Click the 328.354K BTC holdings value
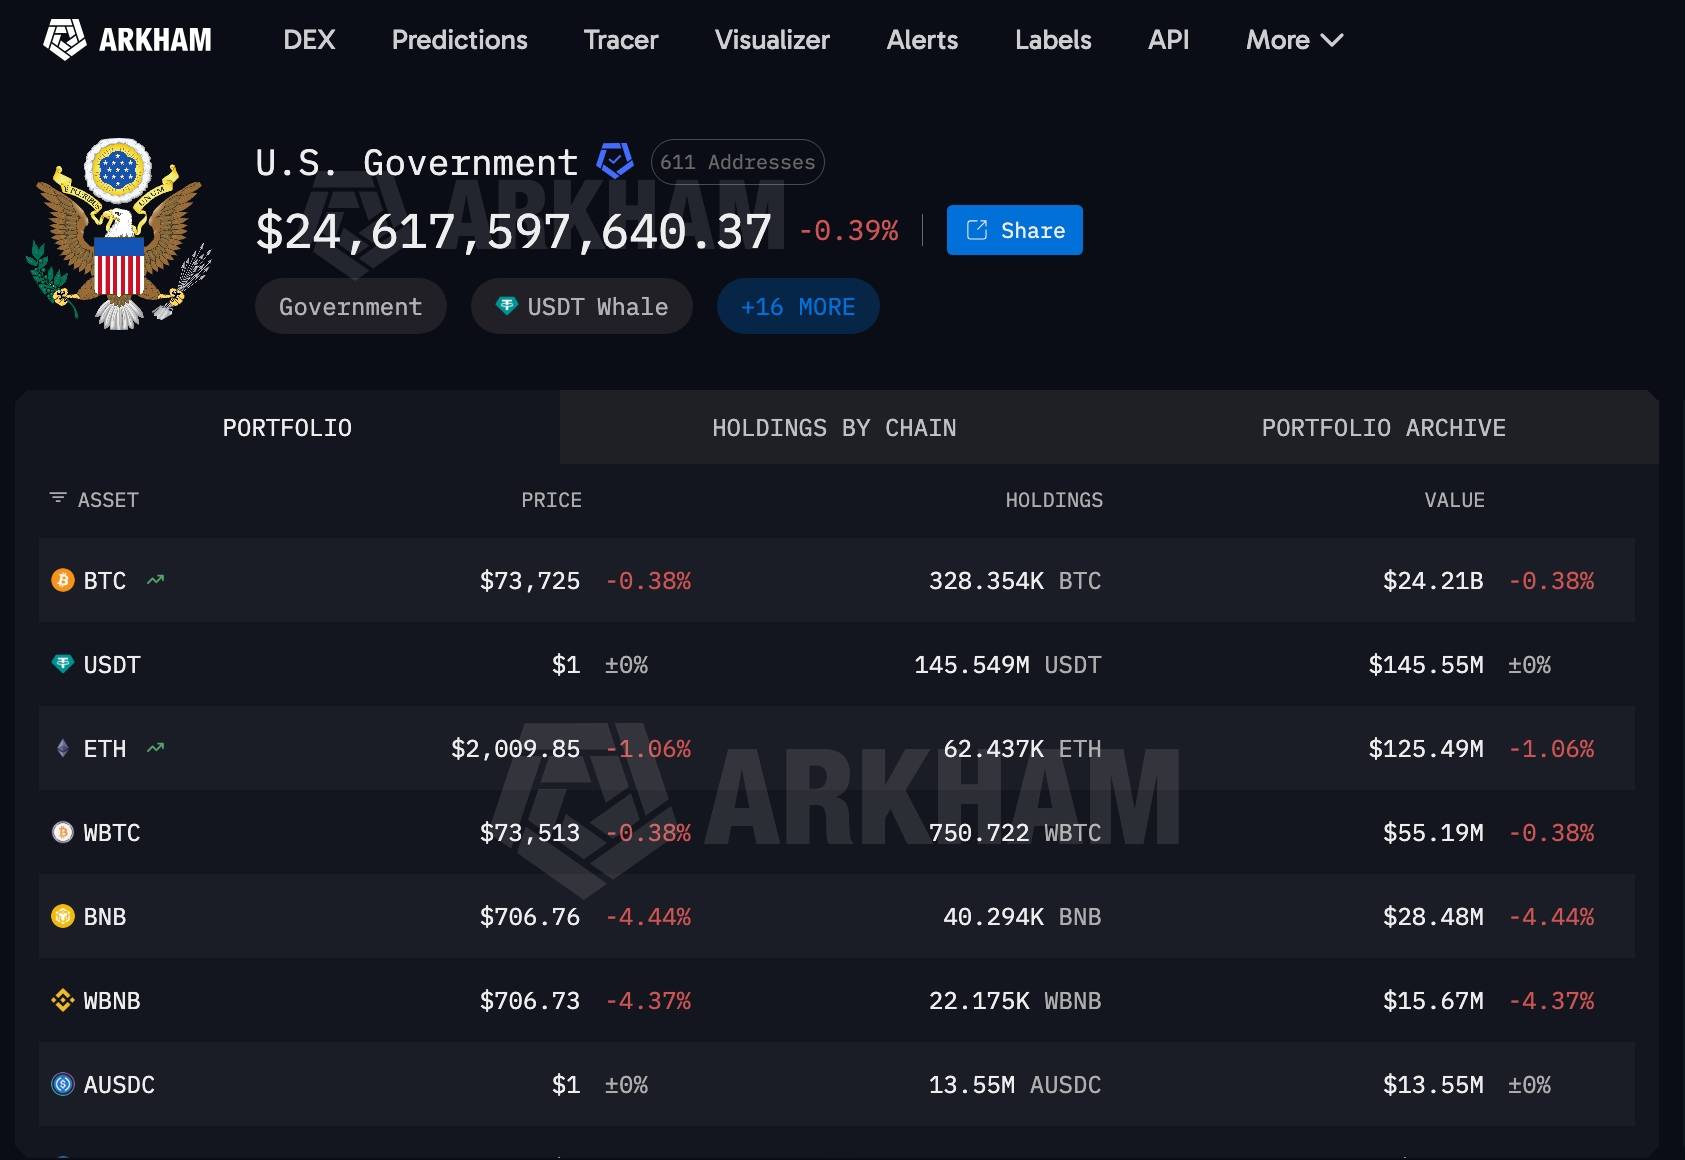Screen dimensions: 1685x1160 1015,581
